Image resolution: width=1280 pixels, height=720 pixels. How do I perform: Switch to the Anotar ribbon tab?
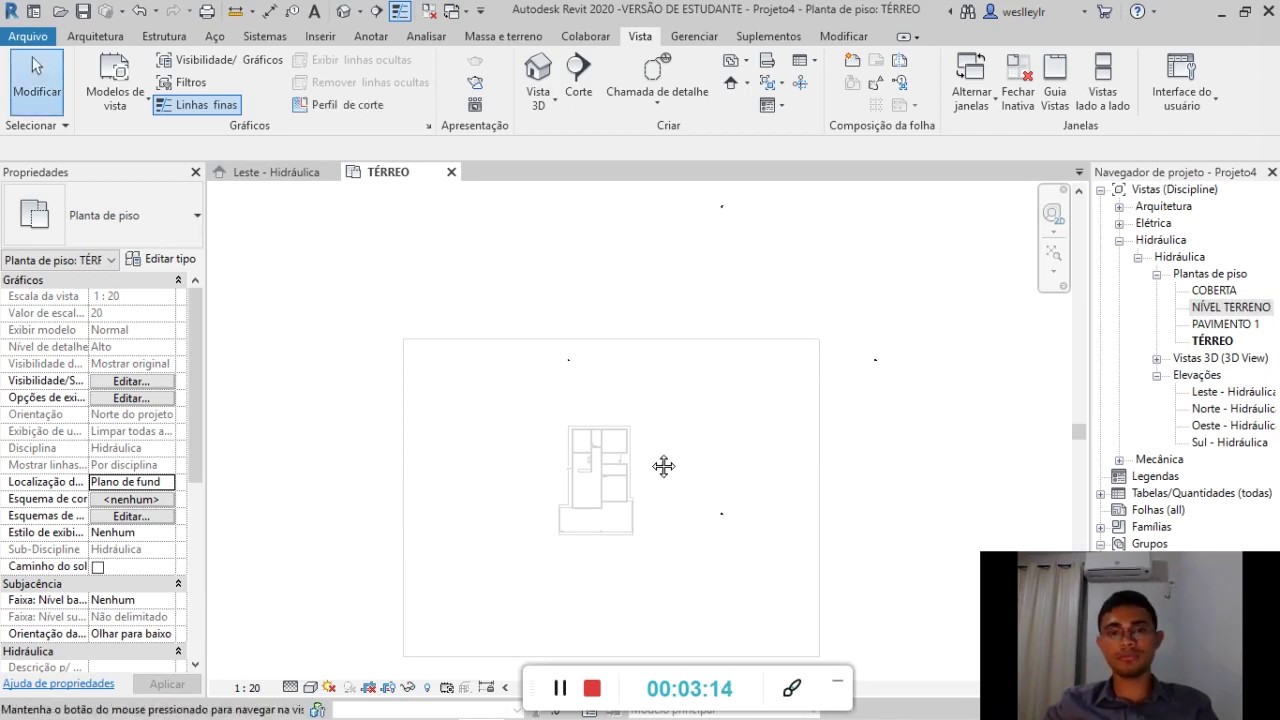point(371,36)
